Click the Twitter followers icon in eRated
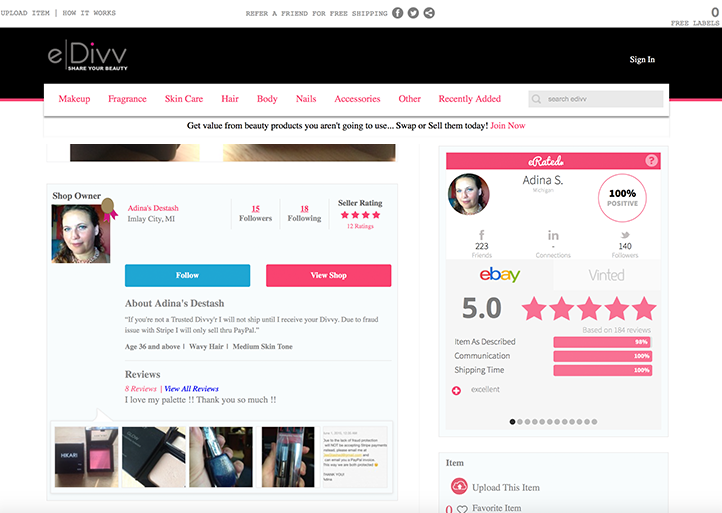This screenshot has height=513, width=722. 625,235
